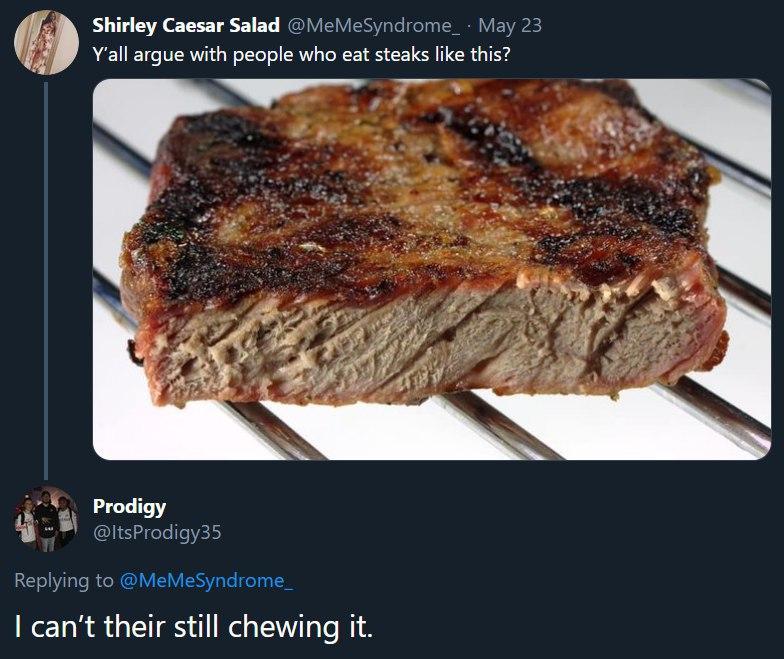Click the @ItsProdigy35 handle
This screenshot has height=659, width=784.
click(156, 532)
